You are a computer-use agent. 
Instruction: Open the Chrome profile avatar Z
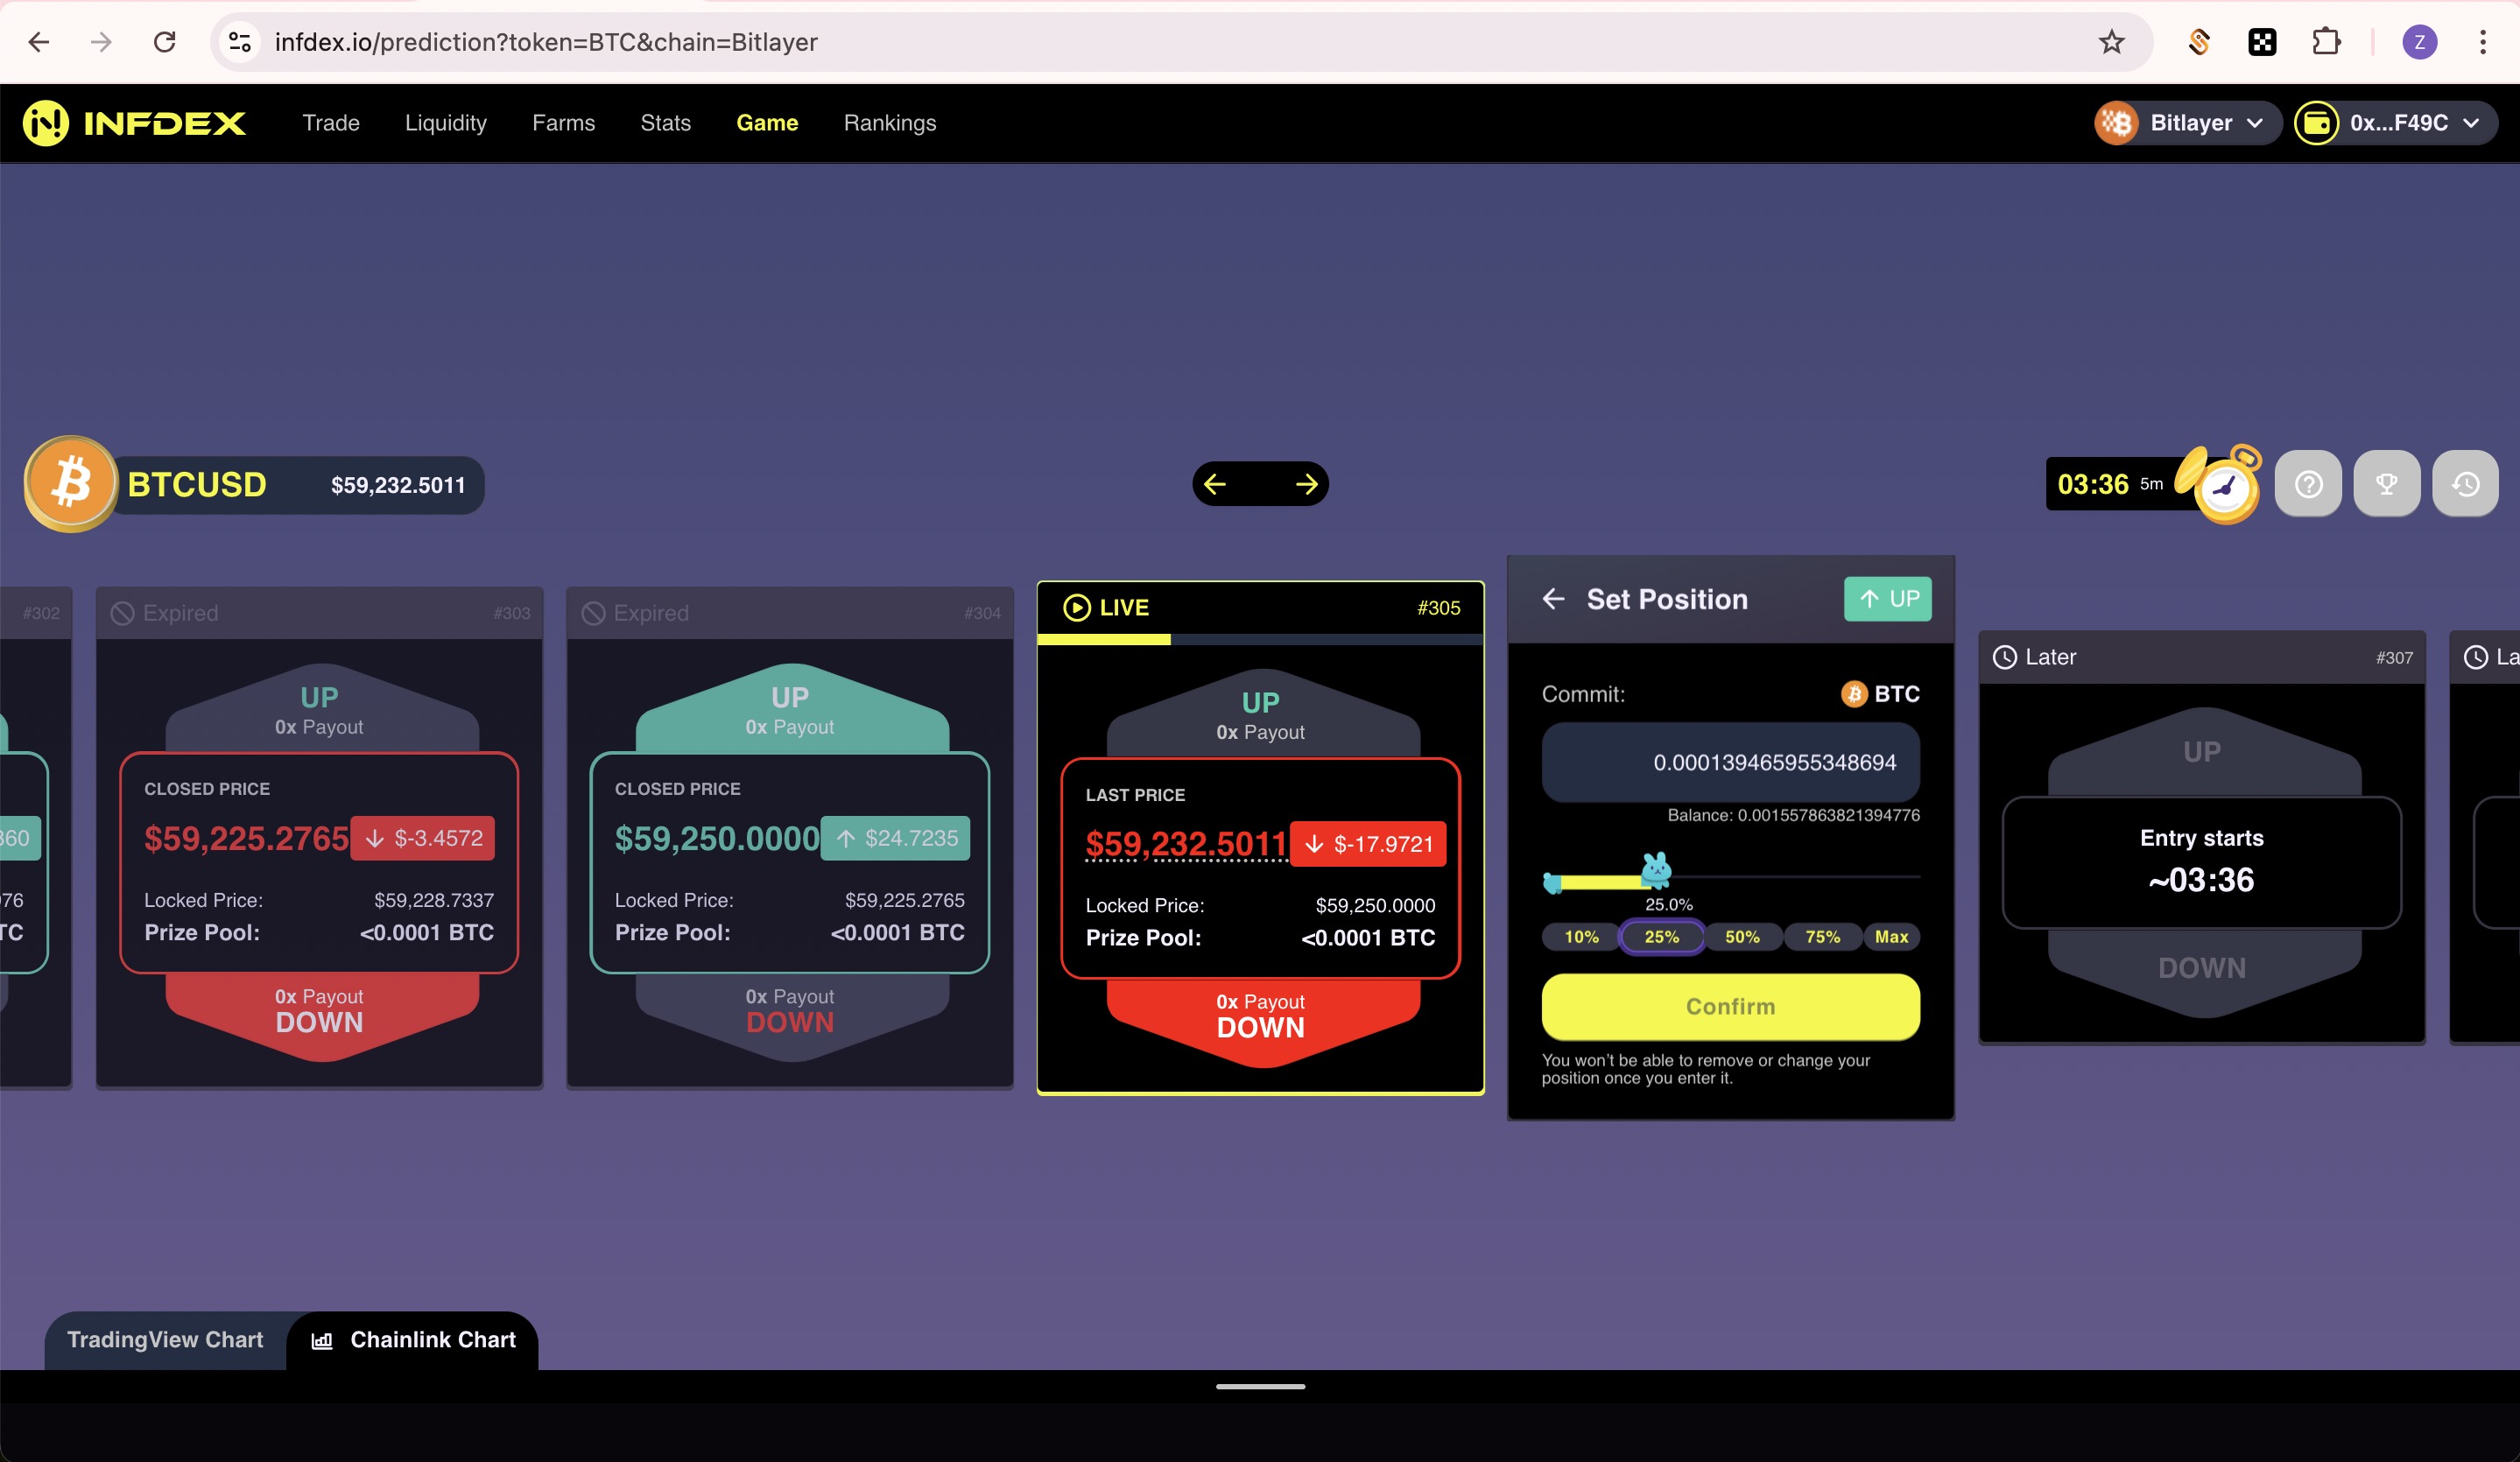tap(2419, 42)
